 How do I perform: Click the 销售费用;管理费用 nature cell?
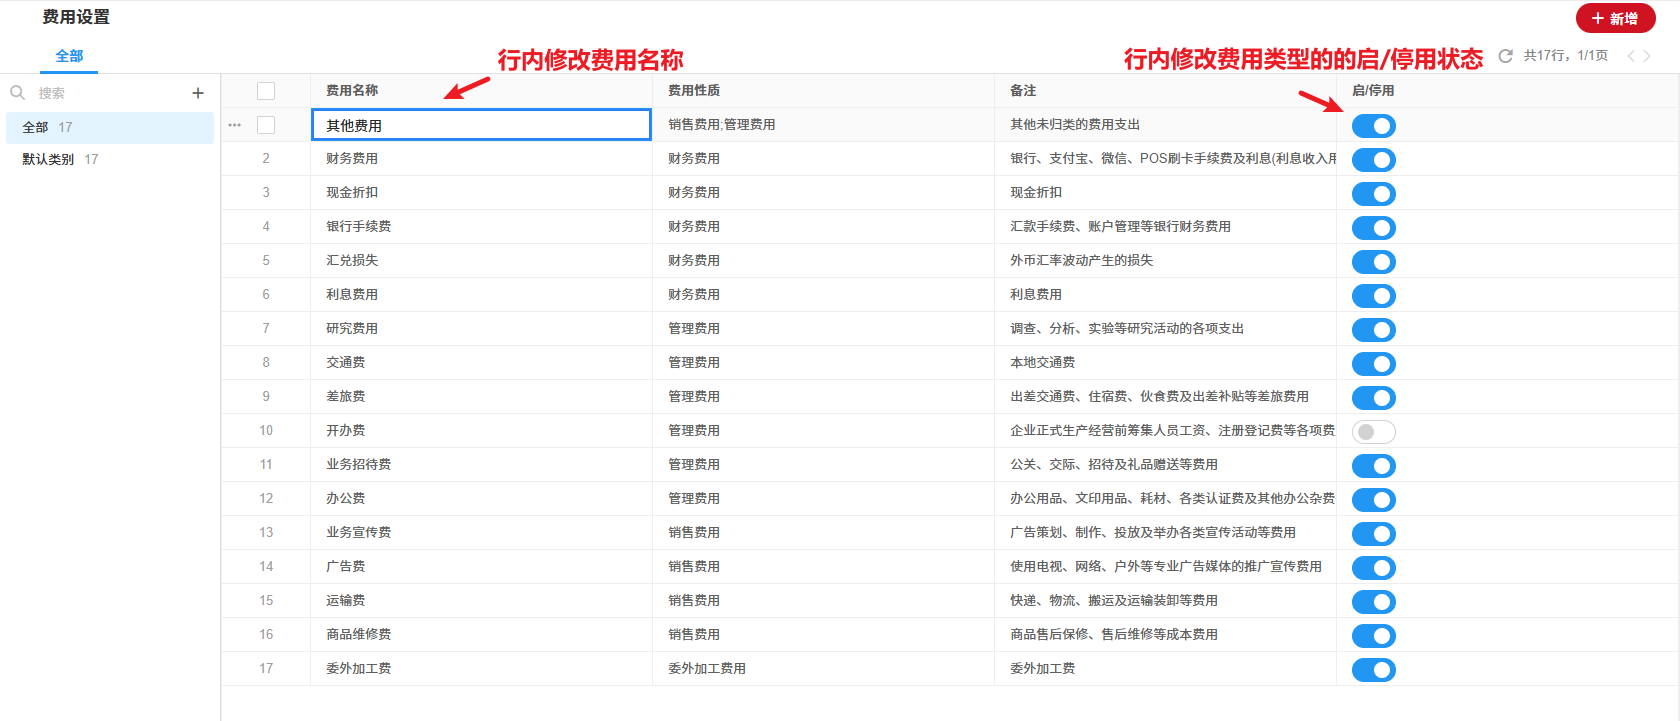point(823,125)
